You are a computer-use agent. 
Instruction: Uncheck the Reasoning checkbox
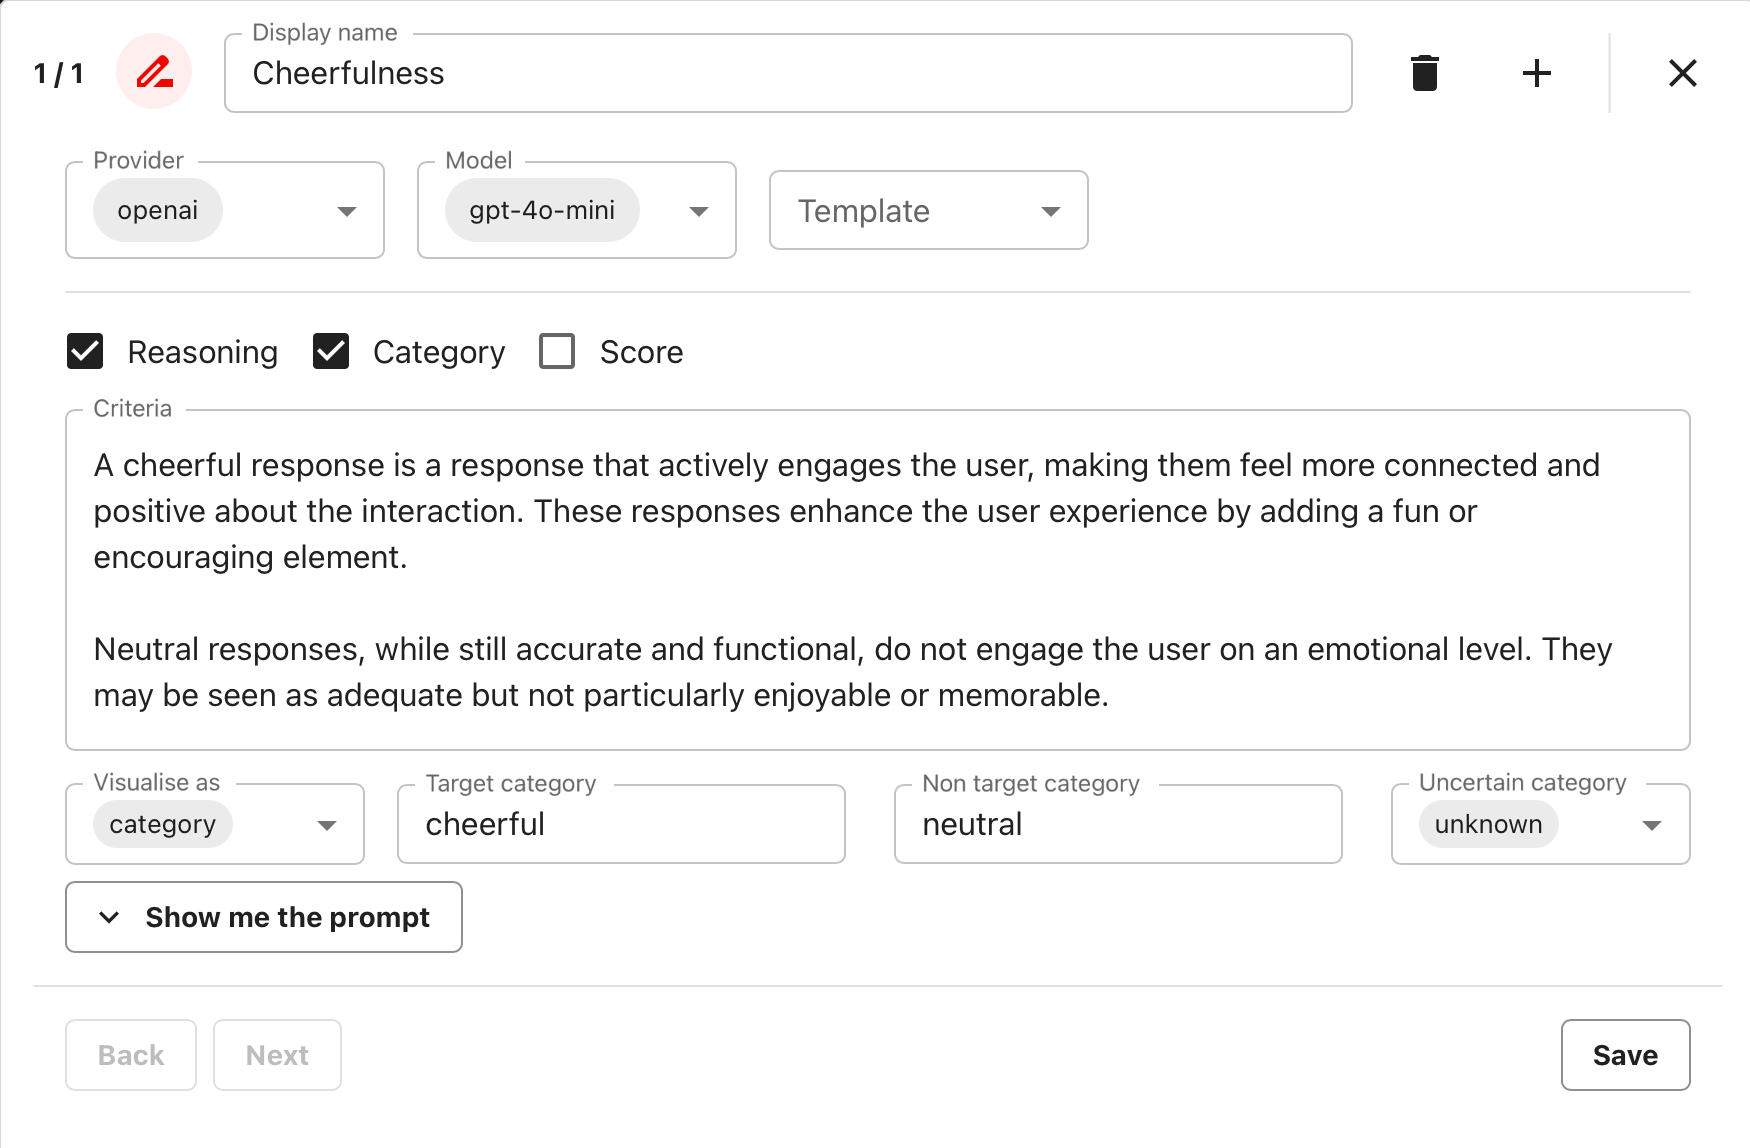coord(85,352)
